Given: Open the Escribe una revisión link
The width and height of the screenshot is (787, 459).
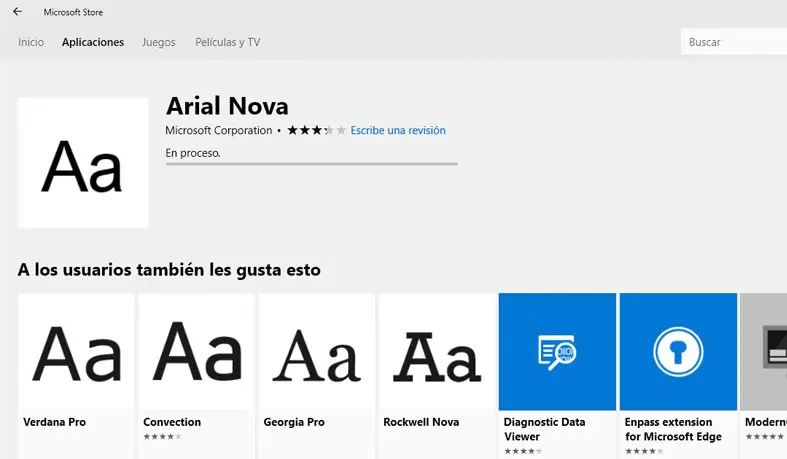Looking at the screenshot, I should (398, 130).
